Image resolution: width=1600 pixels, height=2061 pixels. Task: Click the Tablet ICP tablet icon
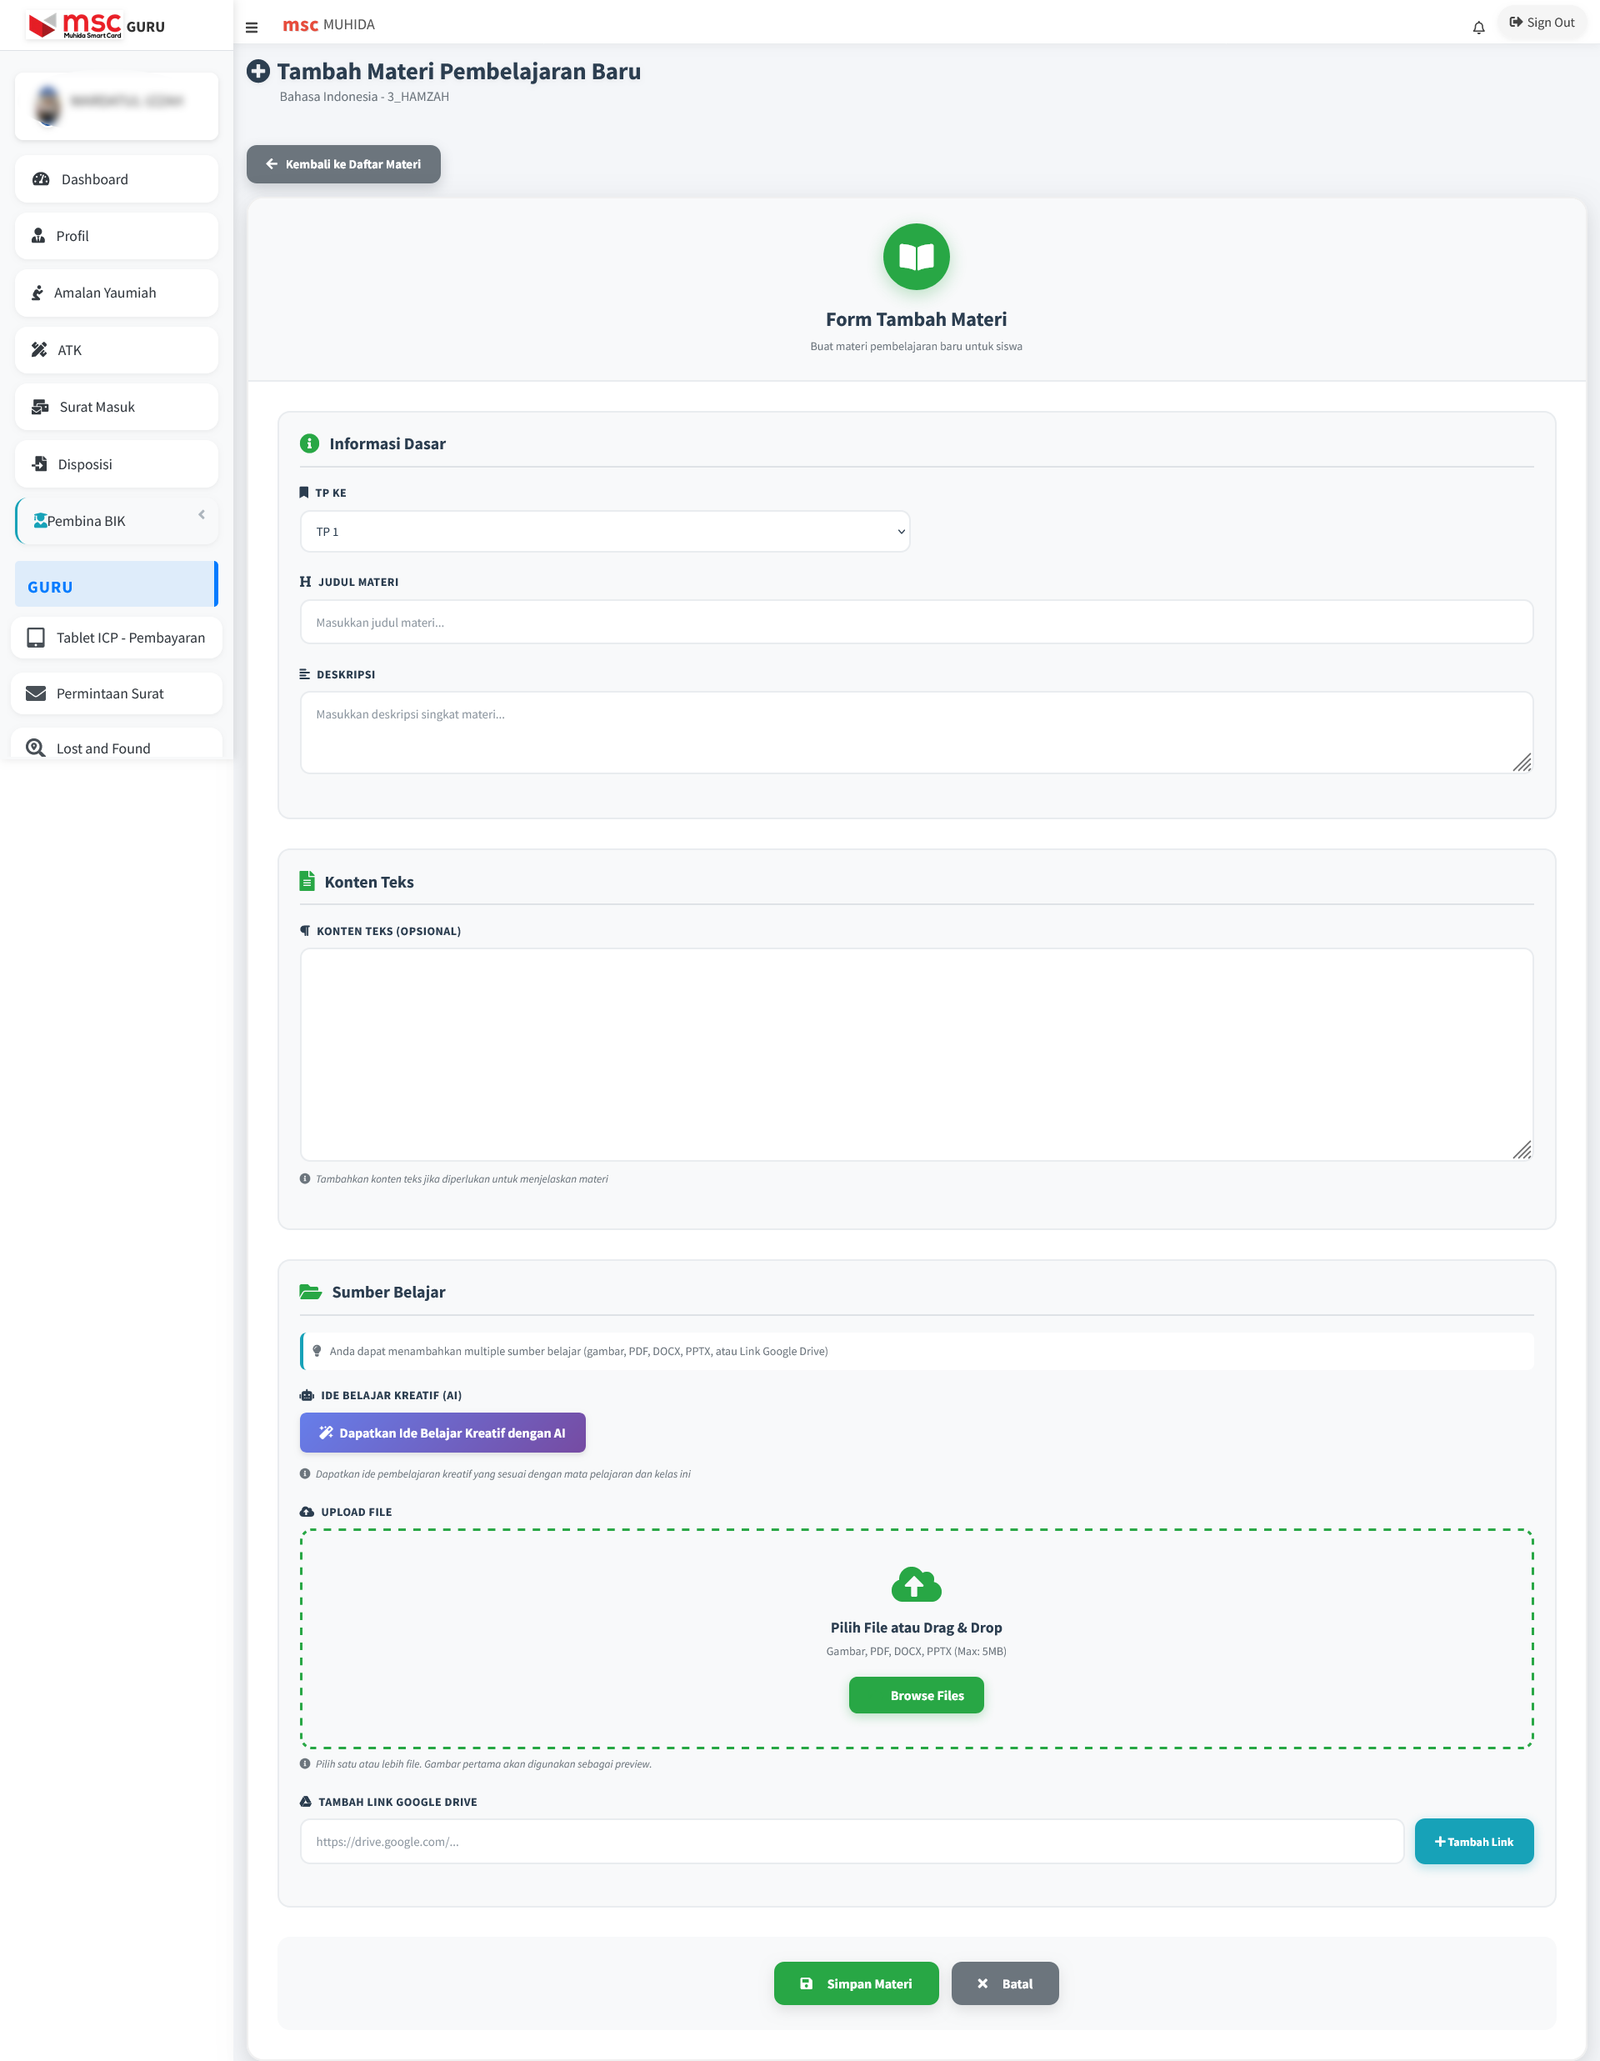(x=36, y=638)
